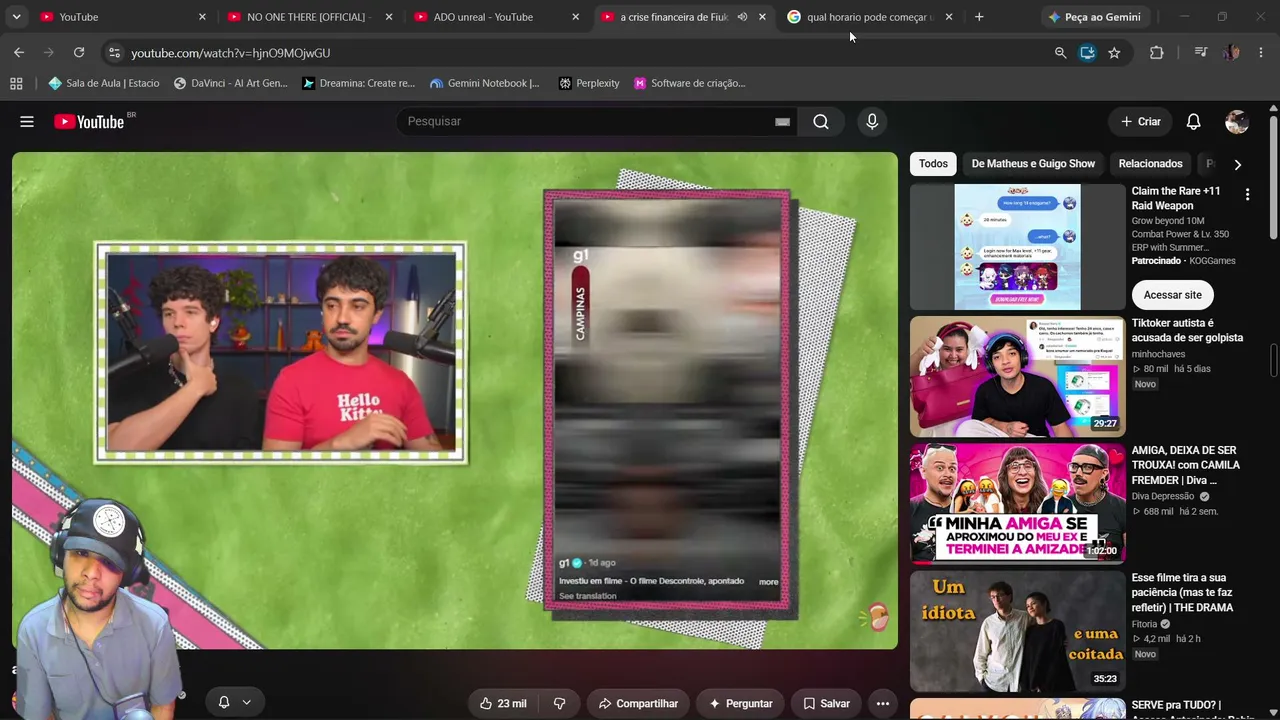Click the 'Acessar site' ad button
Screen dimensions: 1280x720
tap(1172, 295)
